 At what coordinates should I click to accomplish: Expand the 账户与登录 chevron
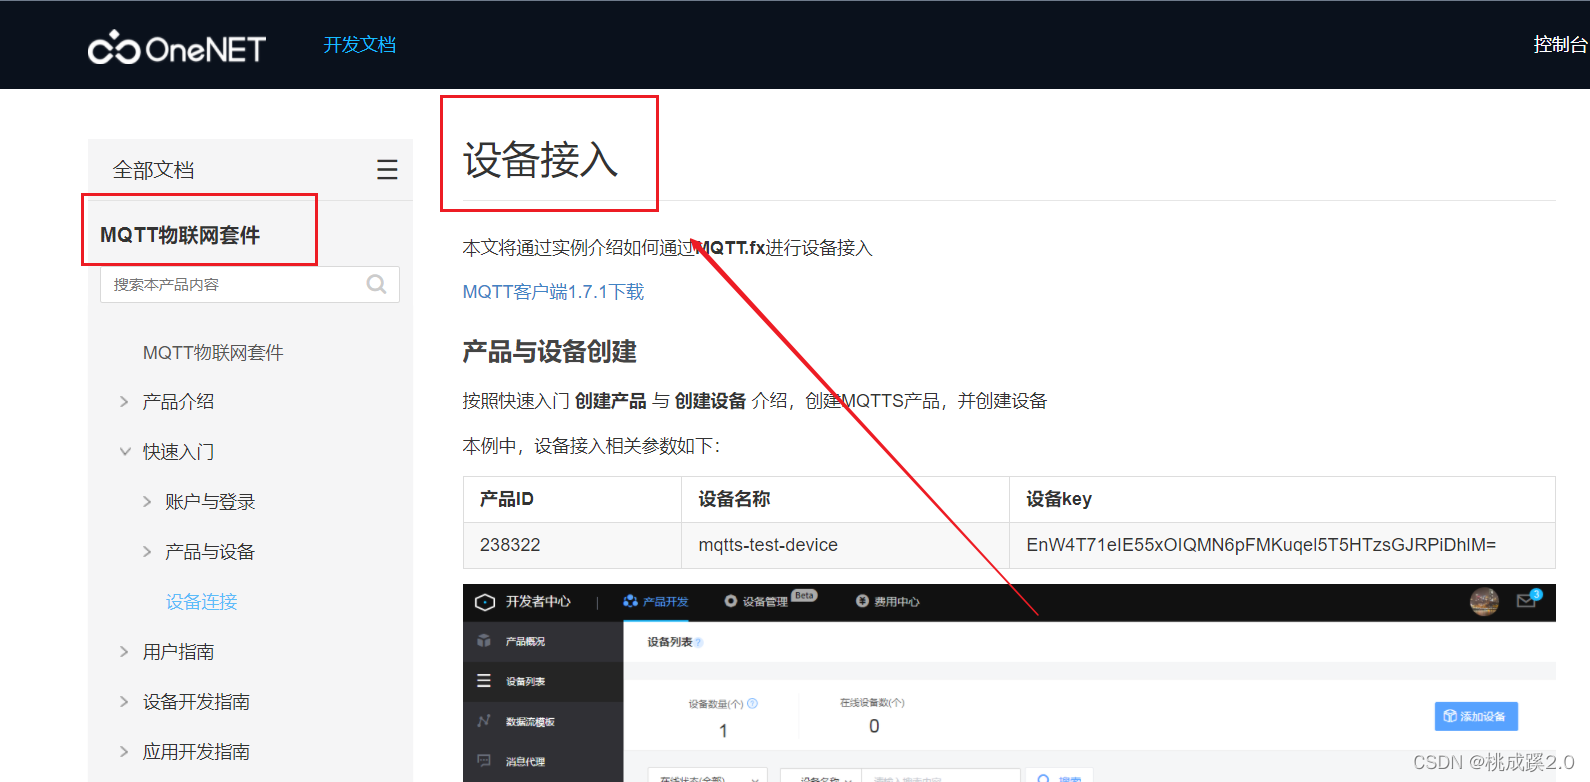[x=147, y=502]
